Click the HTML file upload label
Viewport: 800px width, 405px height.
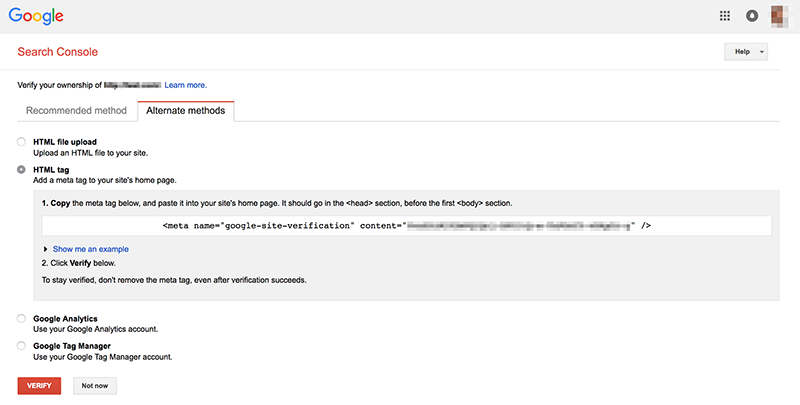65,142
